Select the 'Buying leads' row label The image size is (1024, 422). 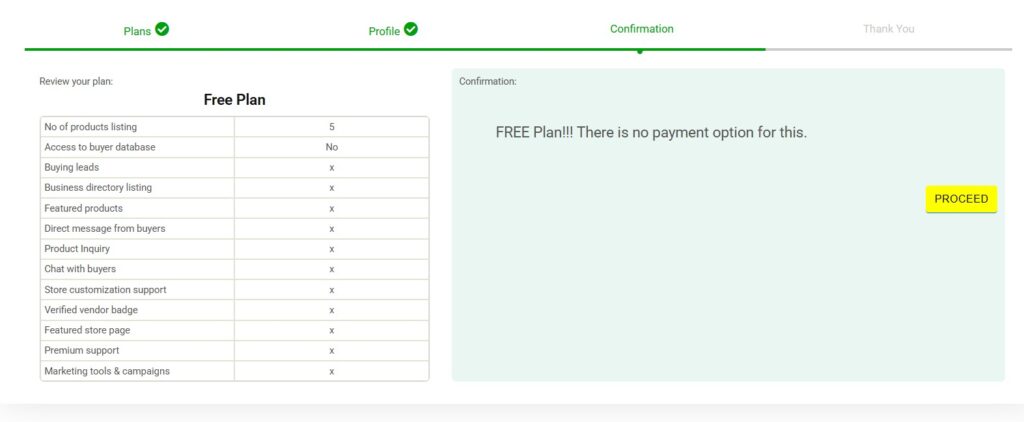[72, 167]
